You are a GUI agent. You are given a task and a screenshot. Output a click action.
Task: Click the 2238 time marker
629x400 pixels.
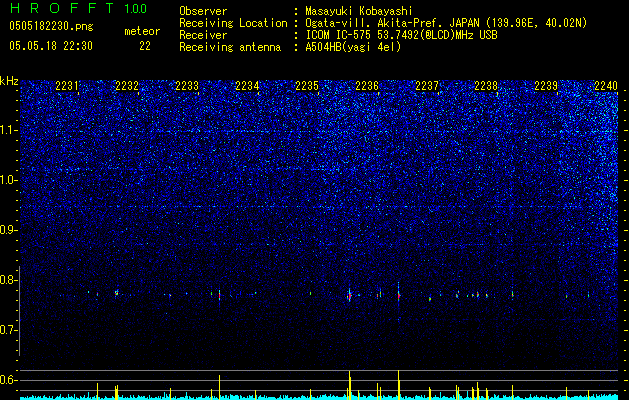click(x=486, y=86)
